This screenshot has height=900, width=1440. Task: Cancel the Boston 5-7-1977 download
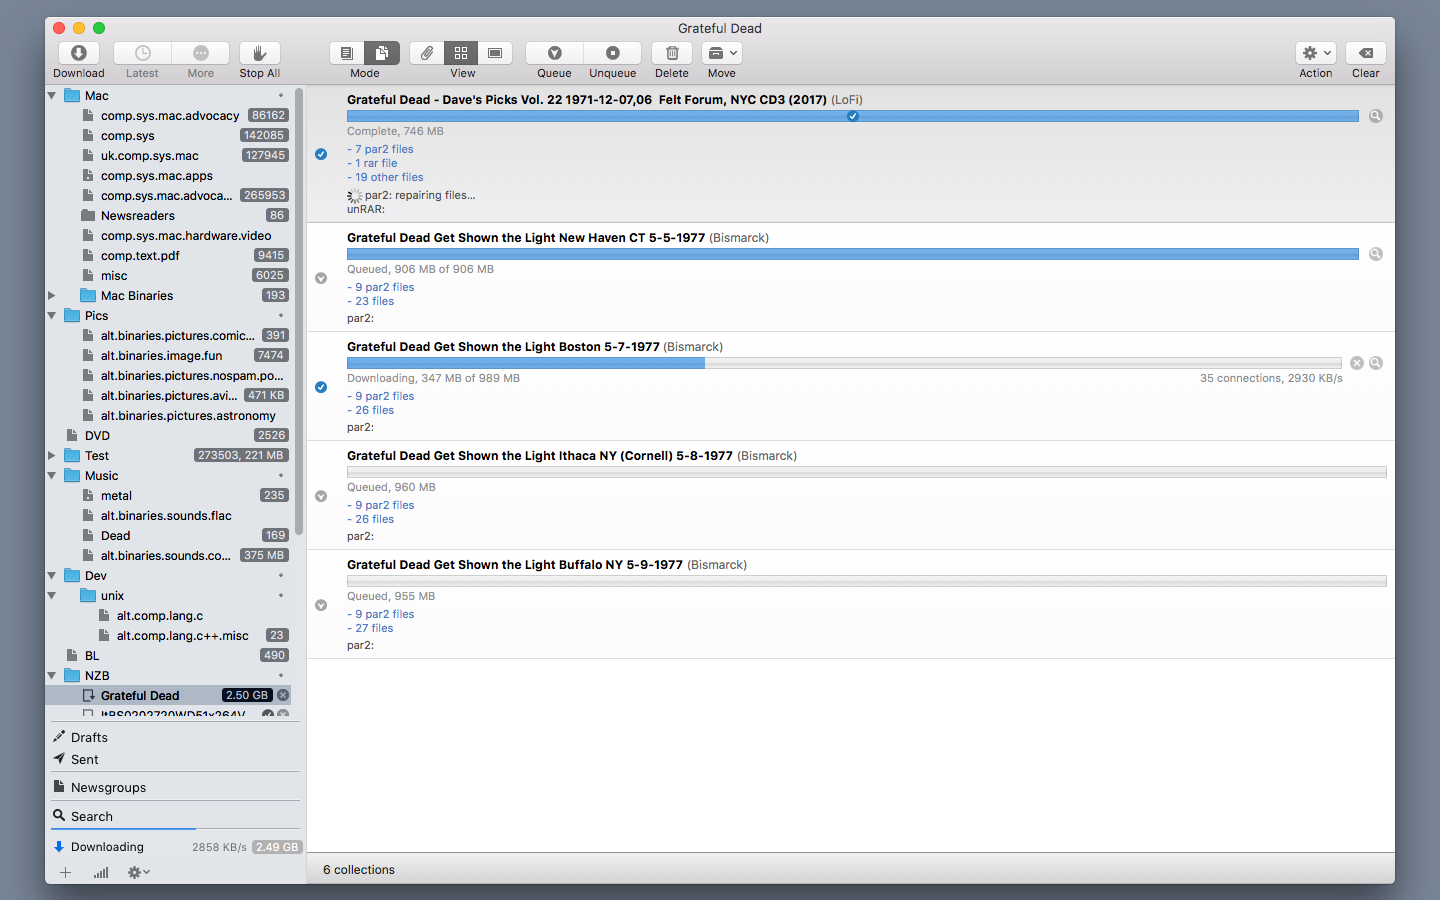coord(1357,363)
